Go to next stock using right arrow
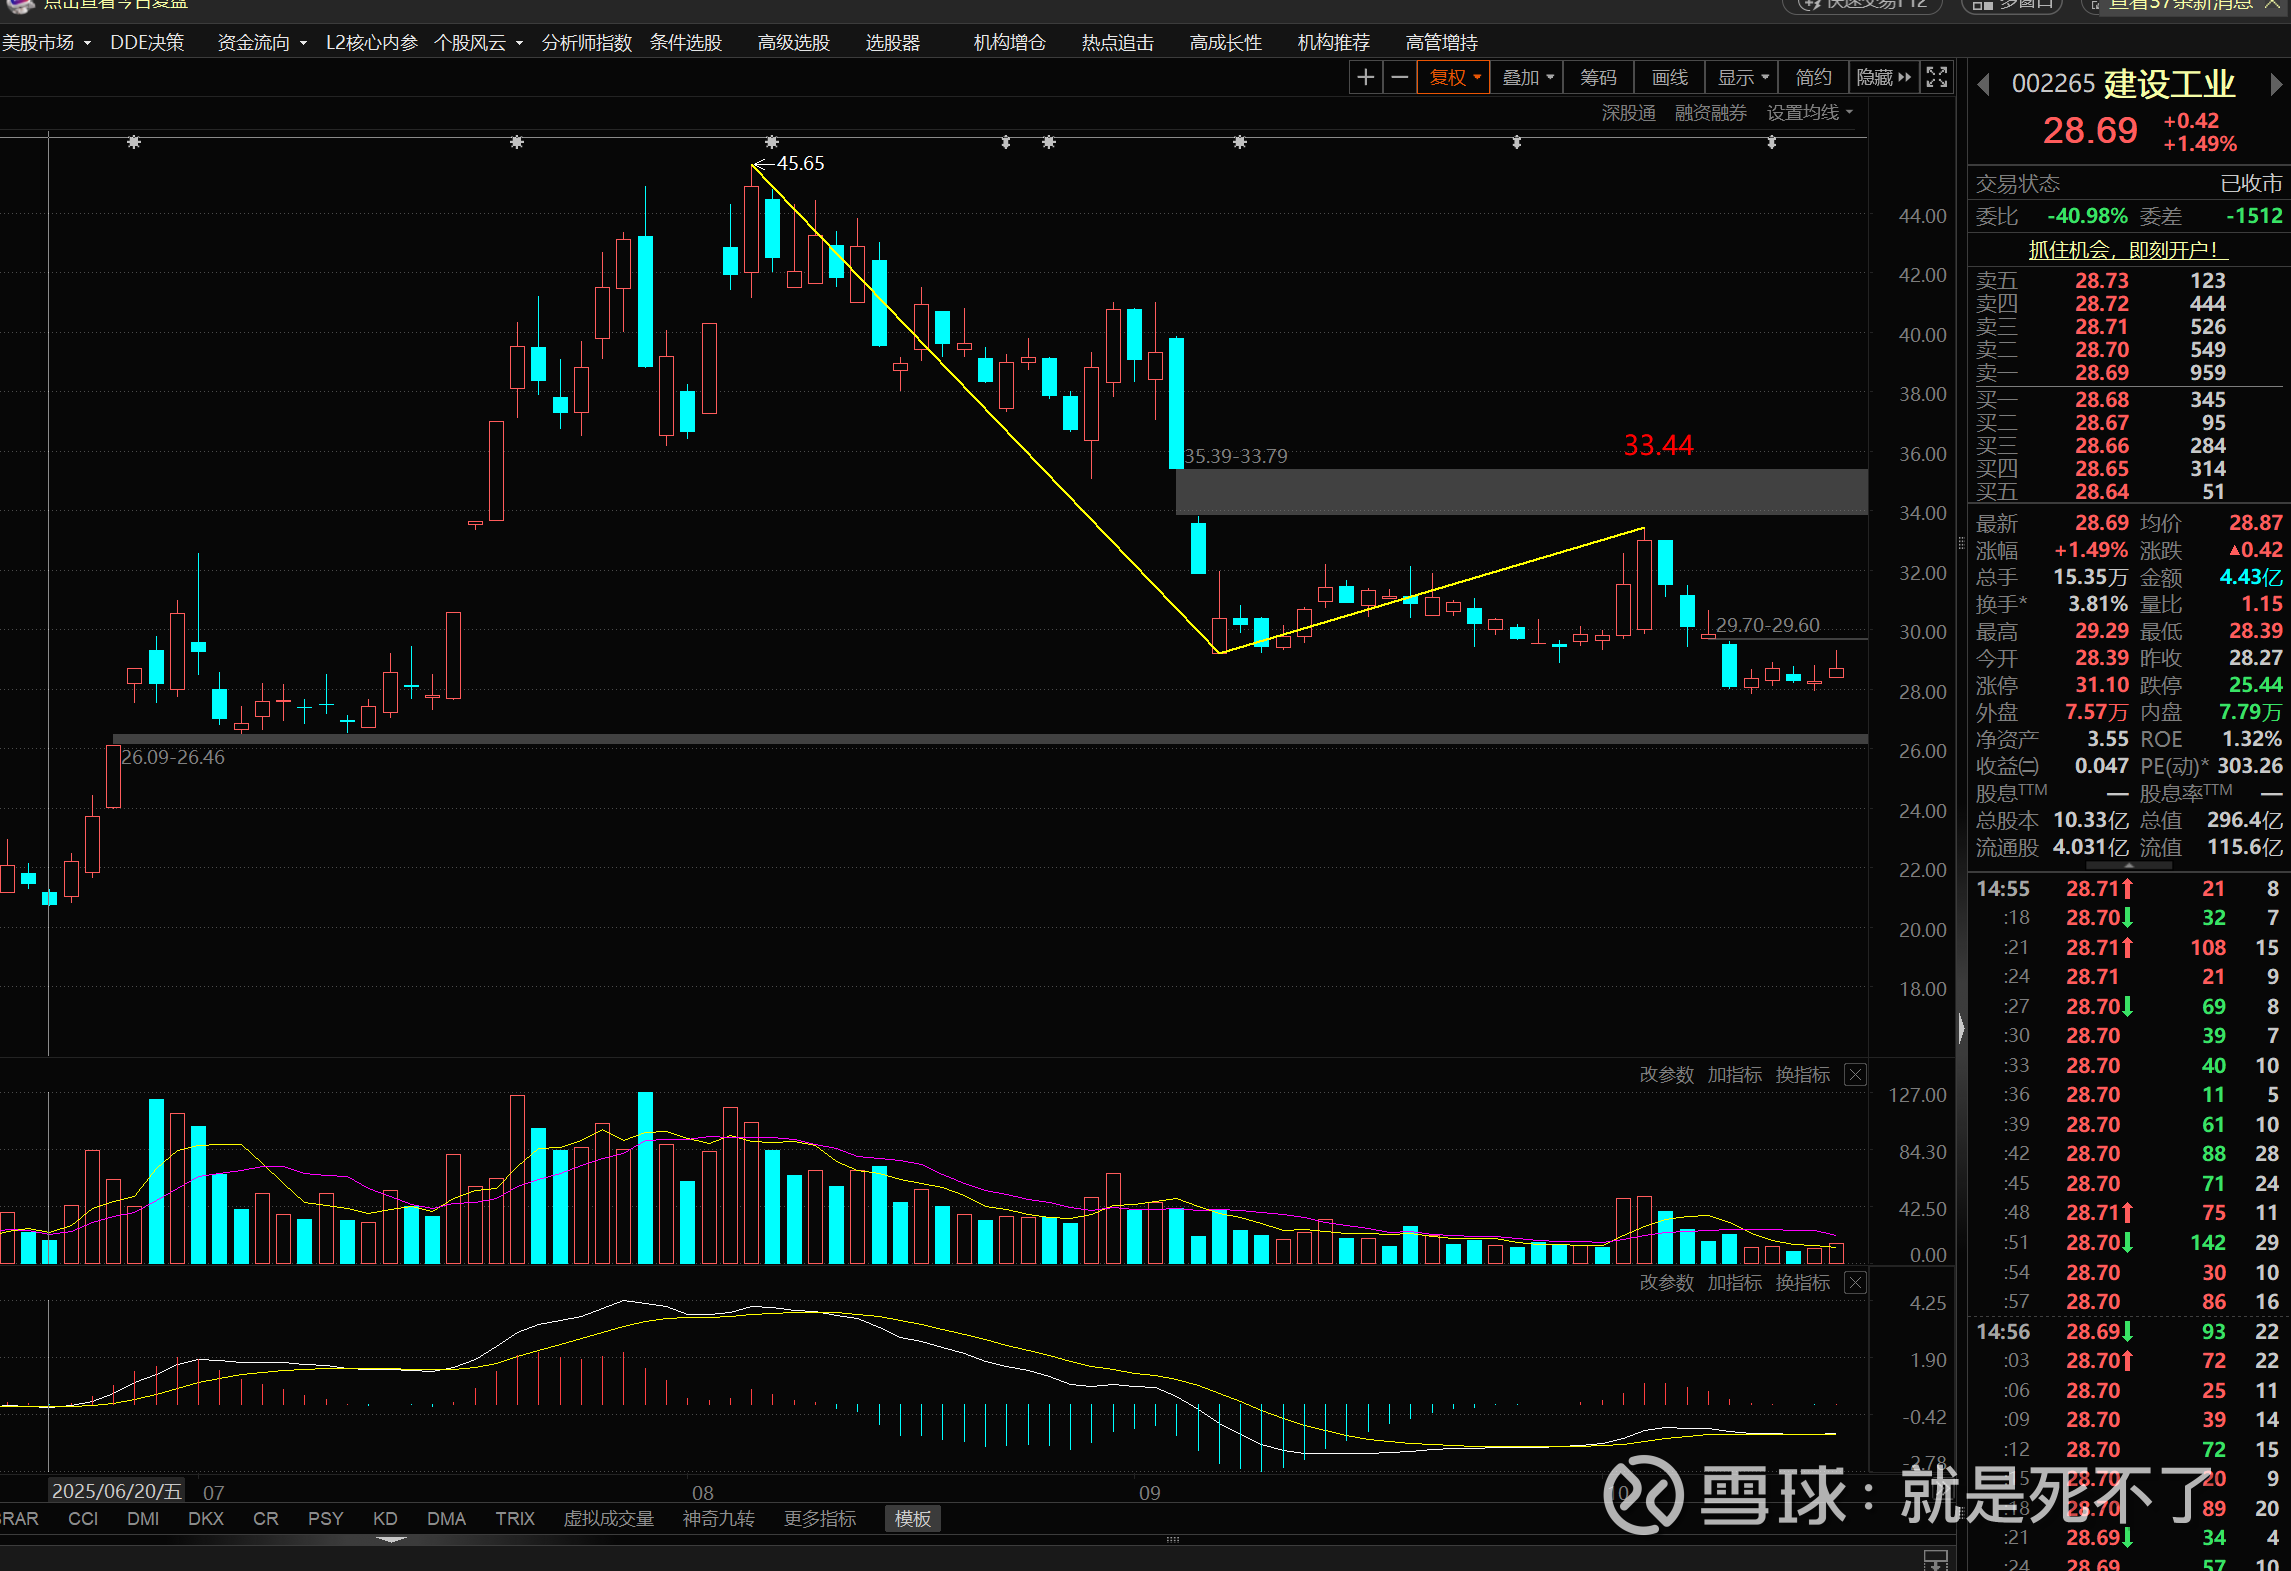2291x1571 pixels. [x=2276, y=85]
